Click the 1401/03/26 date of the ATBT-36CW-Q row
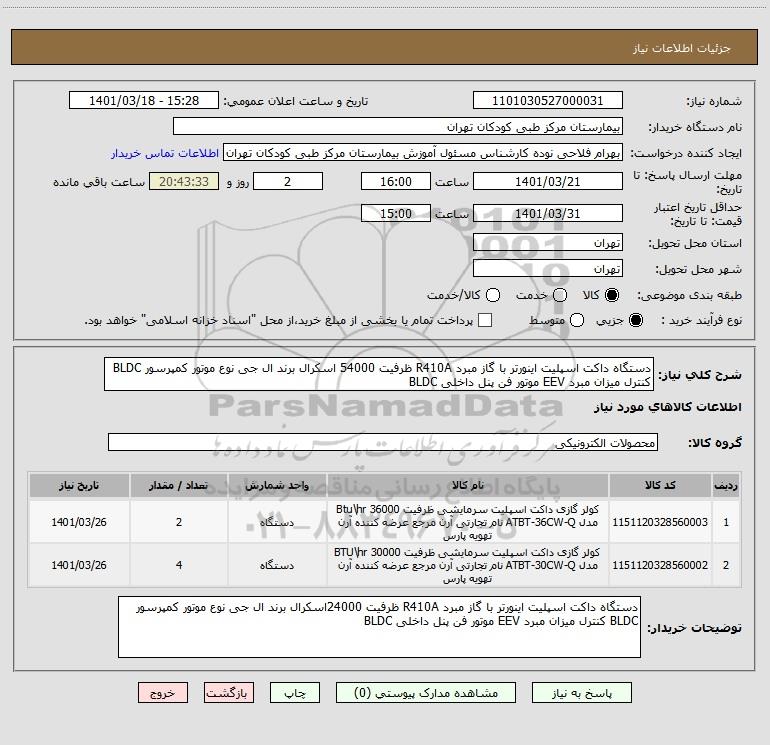Viewport: 770px width, 745px height. pyautogui.click(x=79, y=522)
